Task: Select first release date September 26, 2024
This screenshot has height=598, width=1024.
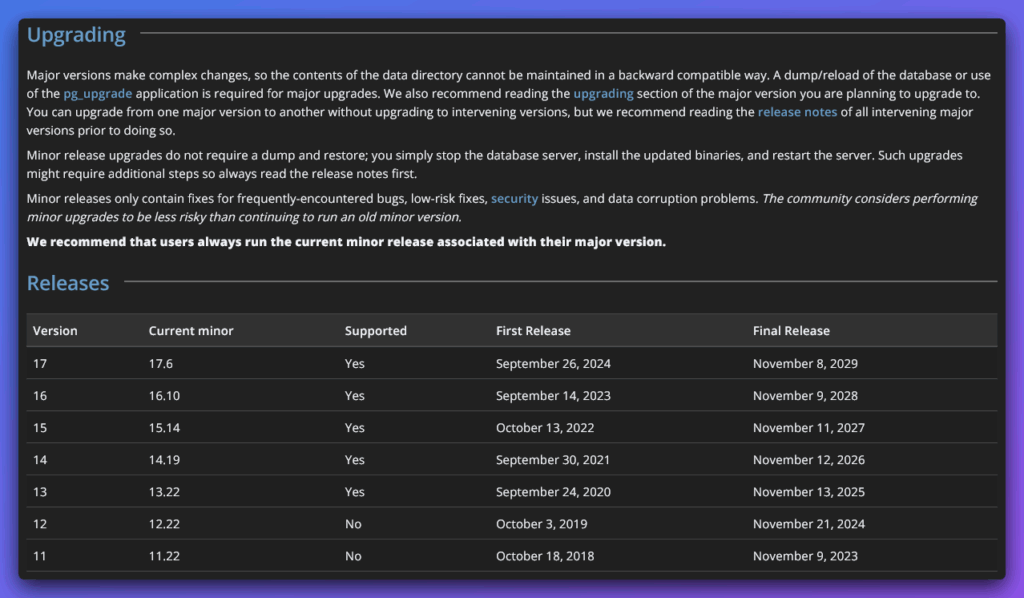Action: click(x=553, y=364)
